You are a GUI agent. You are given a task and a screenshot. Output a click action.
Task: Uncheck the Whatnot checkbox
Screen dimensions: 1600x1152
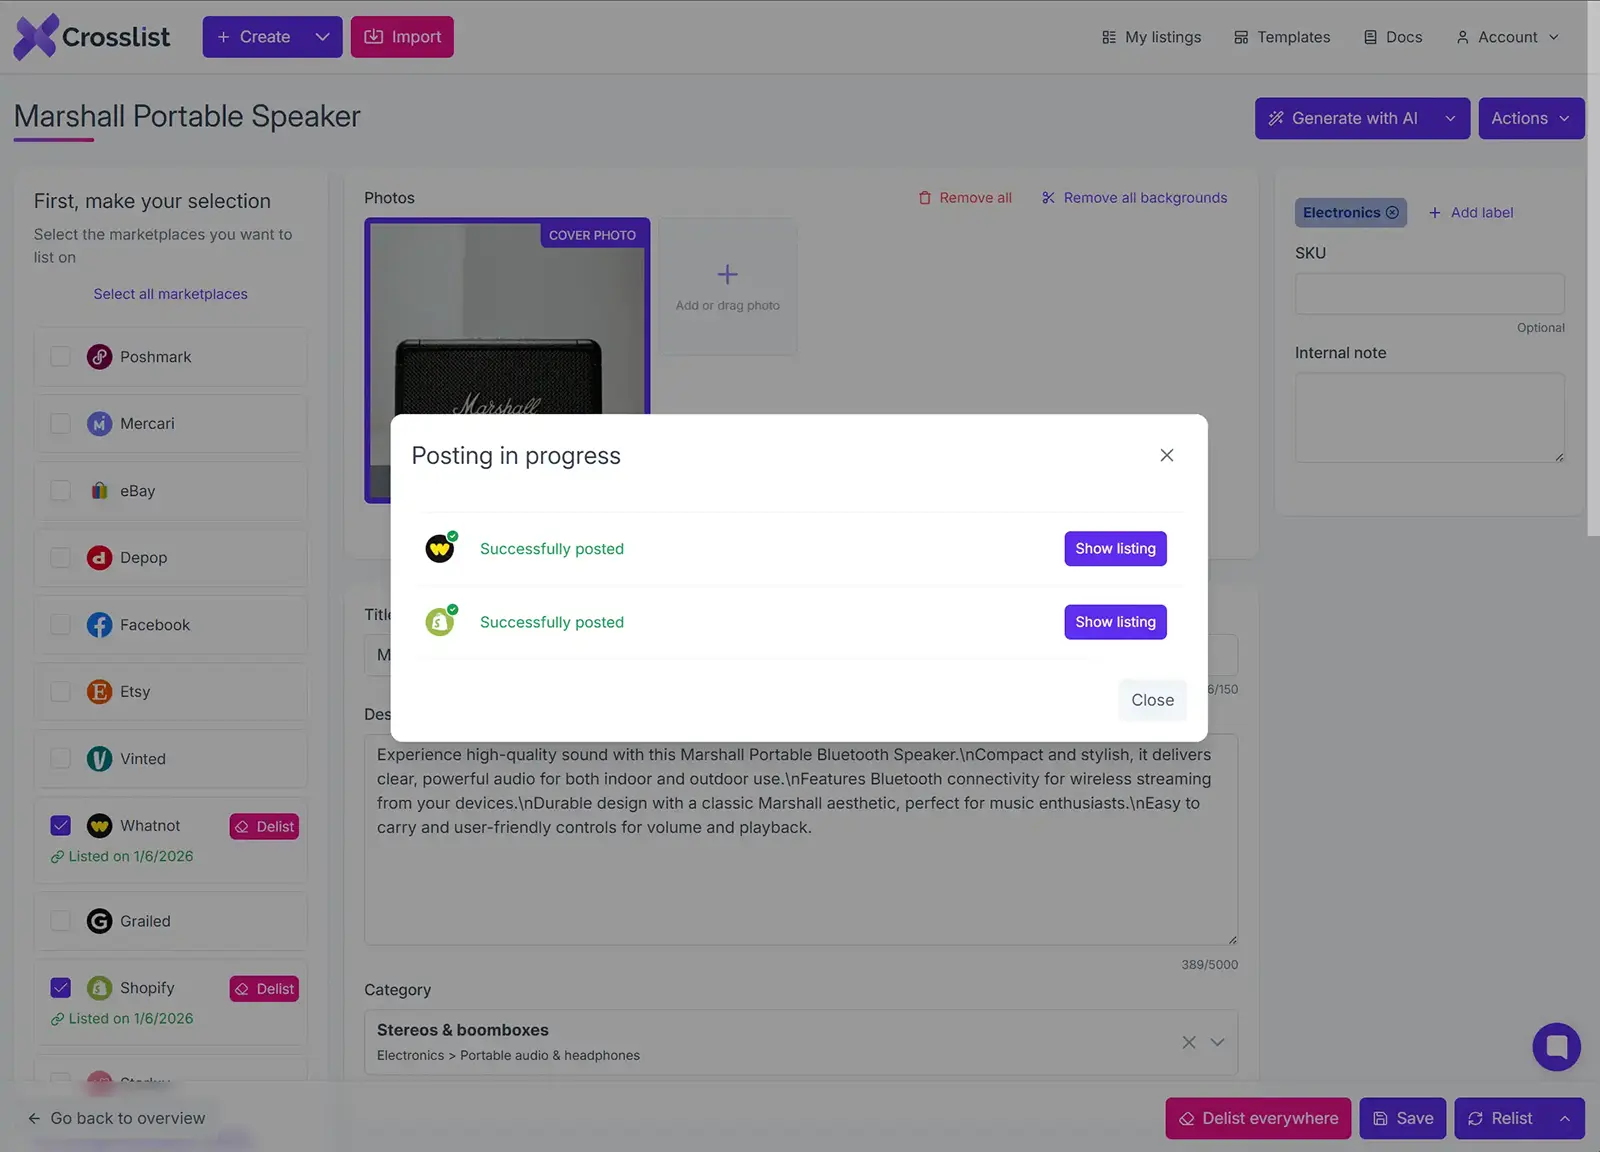point(61,826)
